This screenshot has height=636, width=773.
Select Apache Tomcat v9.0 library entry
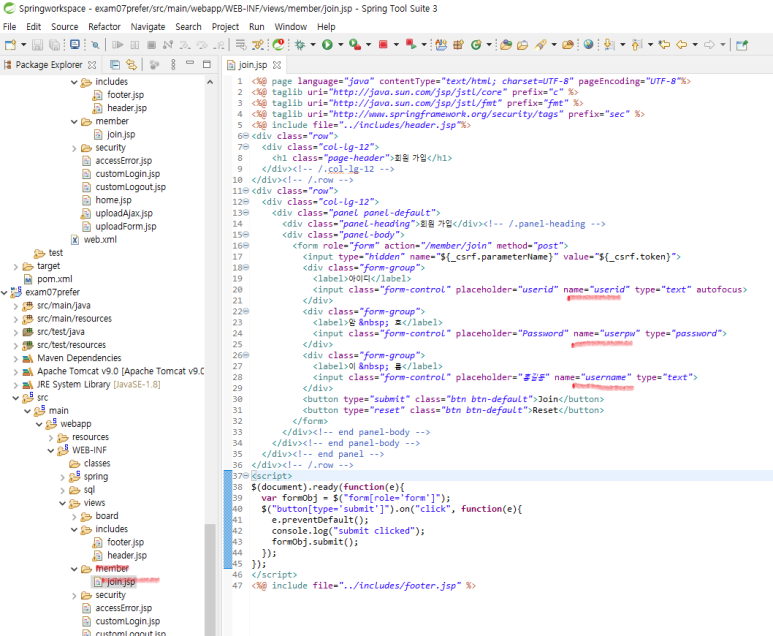click(x=120, y=371)
